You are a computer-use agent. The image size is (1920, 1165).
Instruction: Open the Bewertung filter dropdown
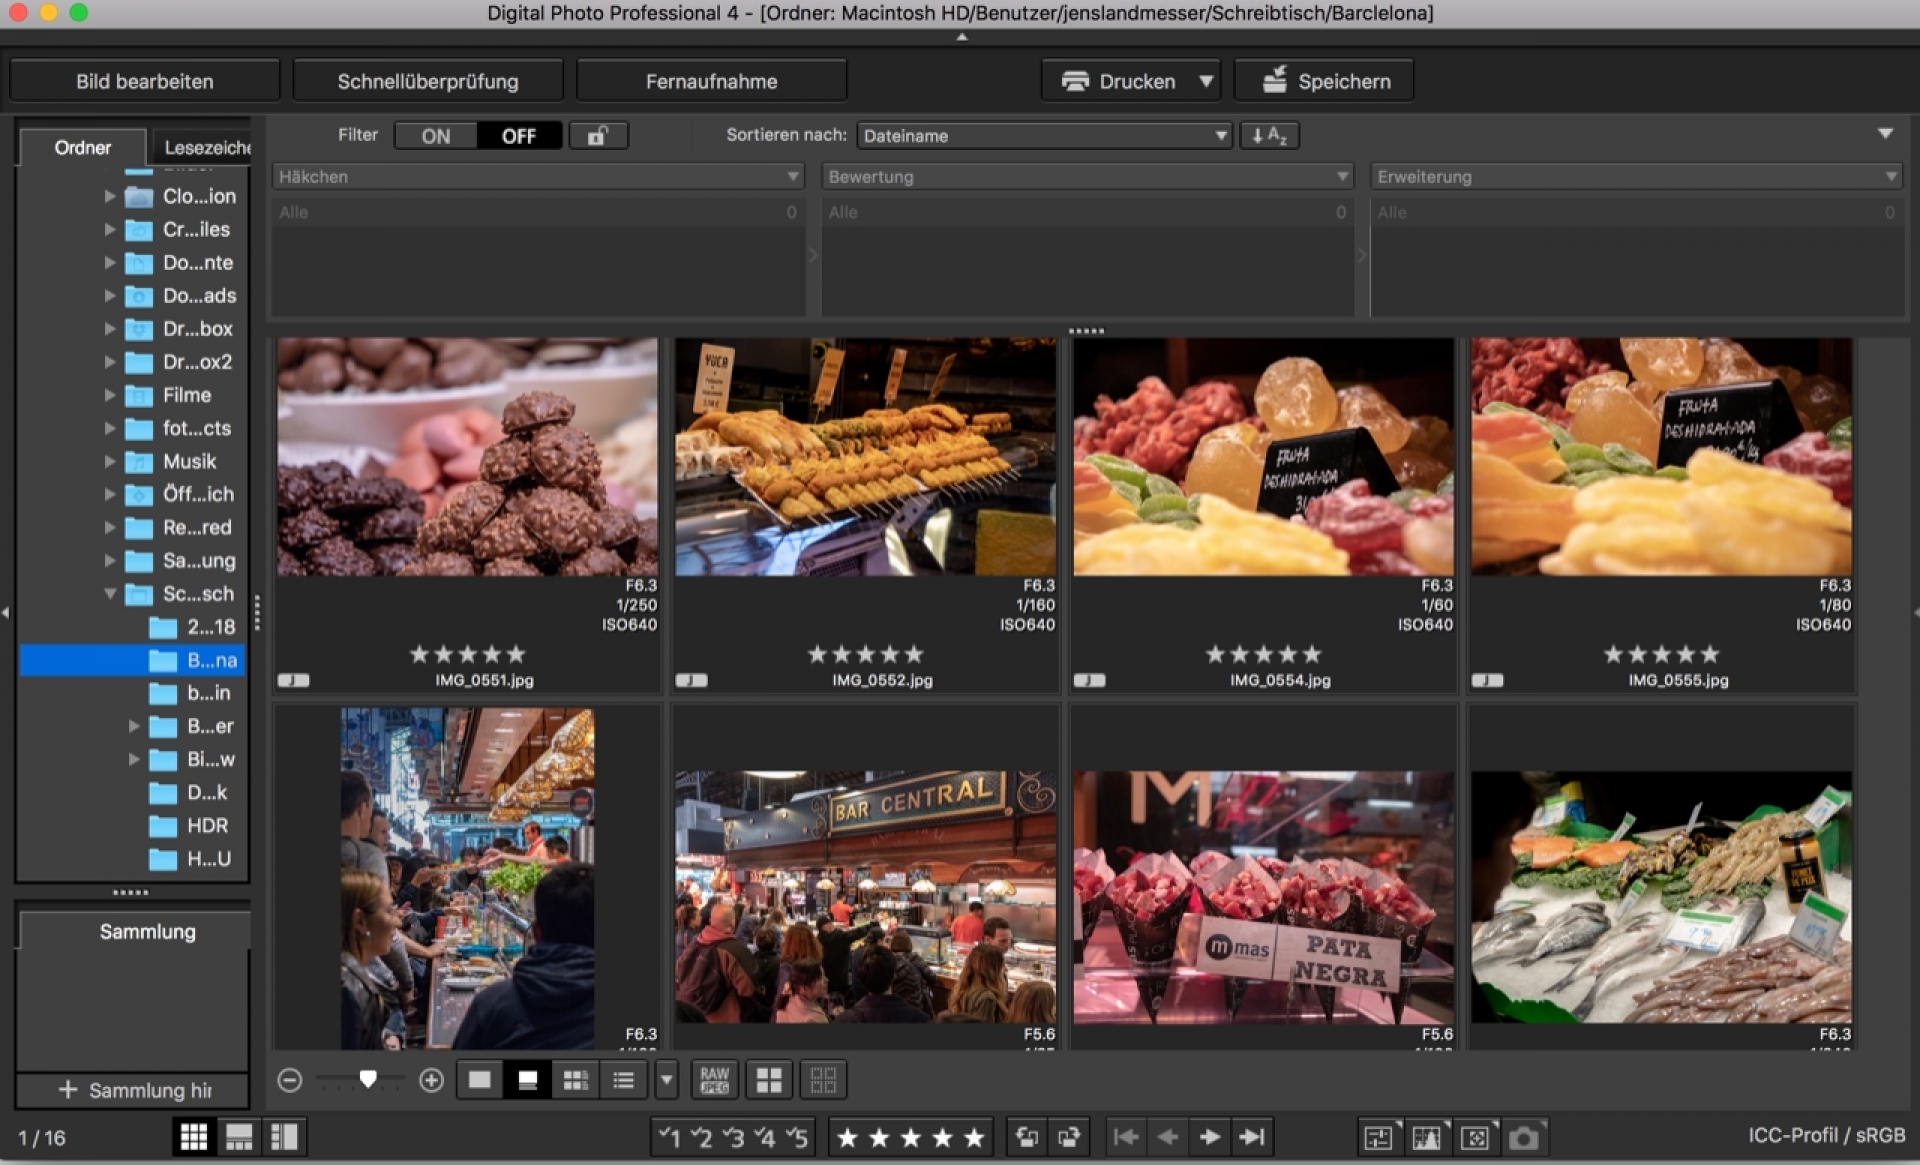click(x=1087, y=177)
